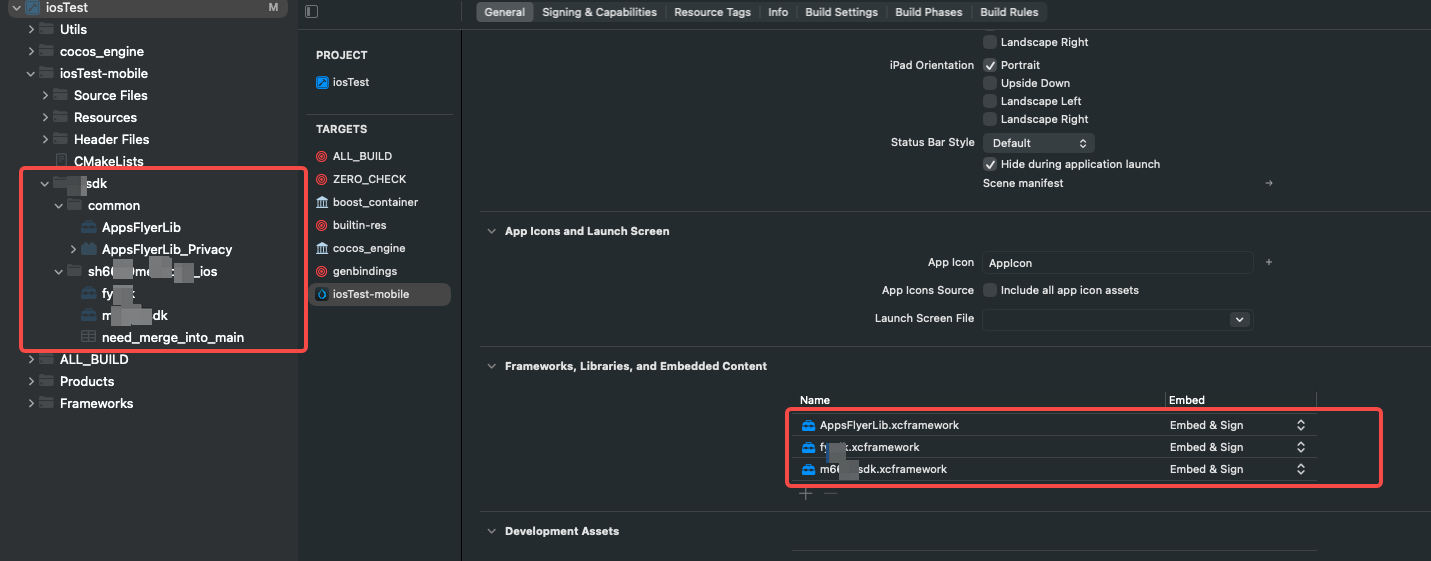Screen dimensions: 1431x561
Task: Select the boost_container library target
Action: point(322,202)
